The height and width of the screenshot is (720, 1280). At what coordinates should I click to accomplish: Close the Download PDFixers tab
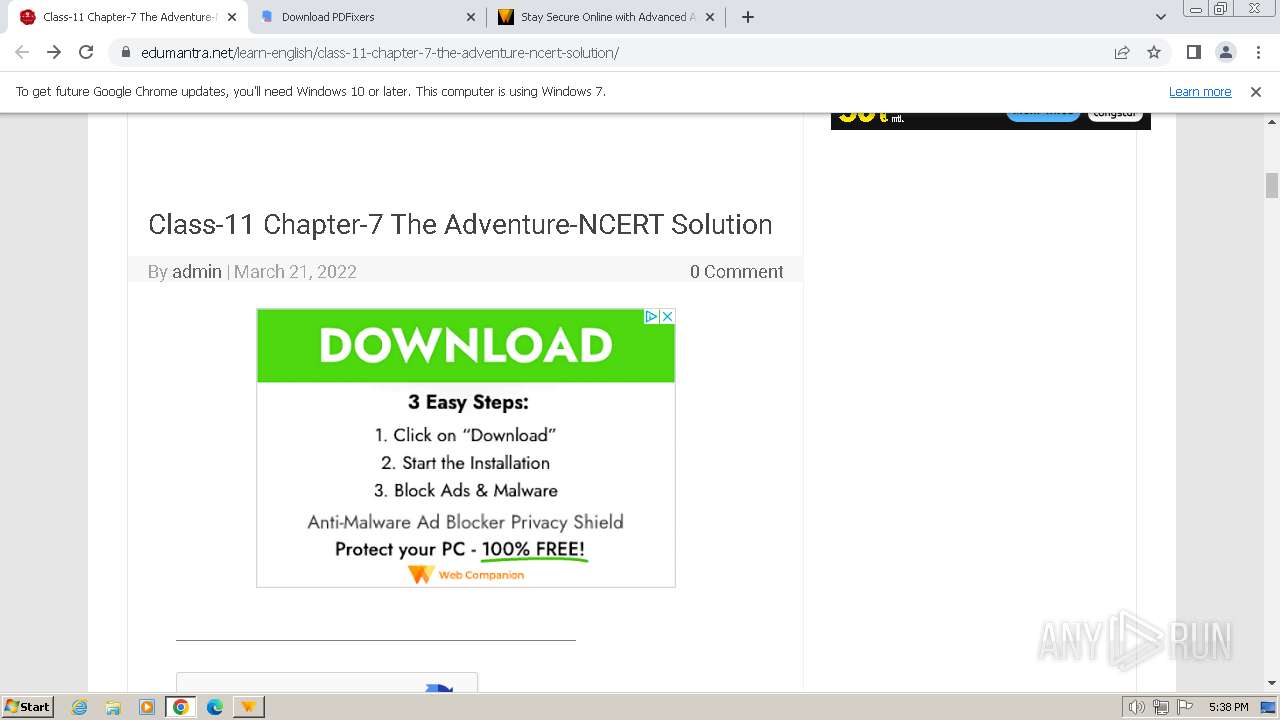point(472,17)
